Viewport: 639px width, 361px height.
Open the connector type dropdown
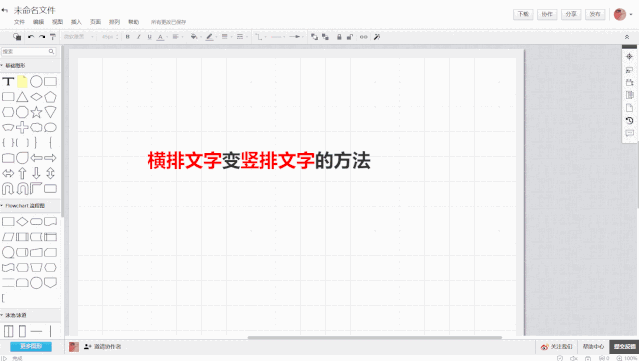pos(260,37)
